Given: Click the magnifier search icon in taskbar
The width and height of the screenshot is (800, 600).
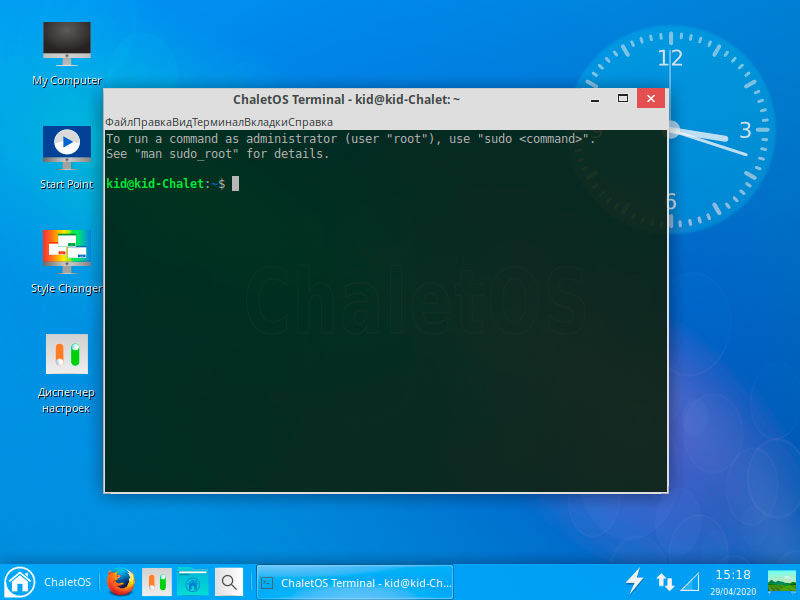Looking at the screenshot, I should pos(229,581).
